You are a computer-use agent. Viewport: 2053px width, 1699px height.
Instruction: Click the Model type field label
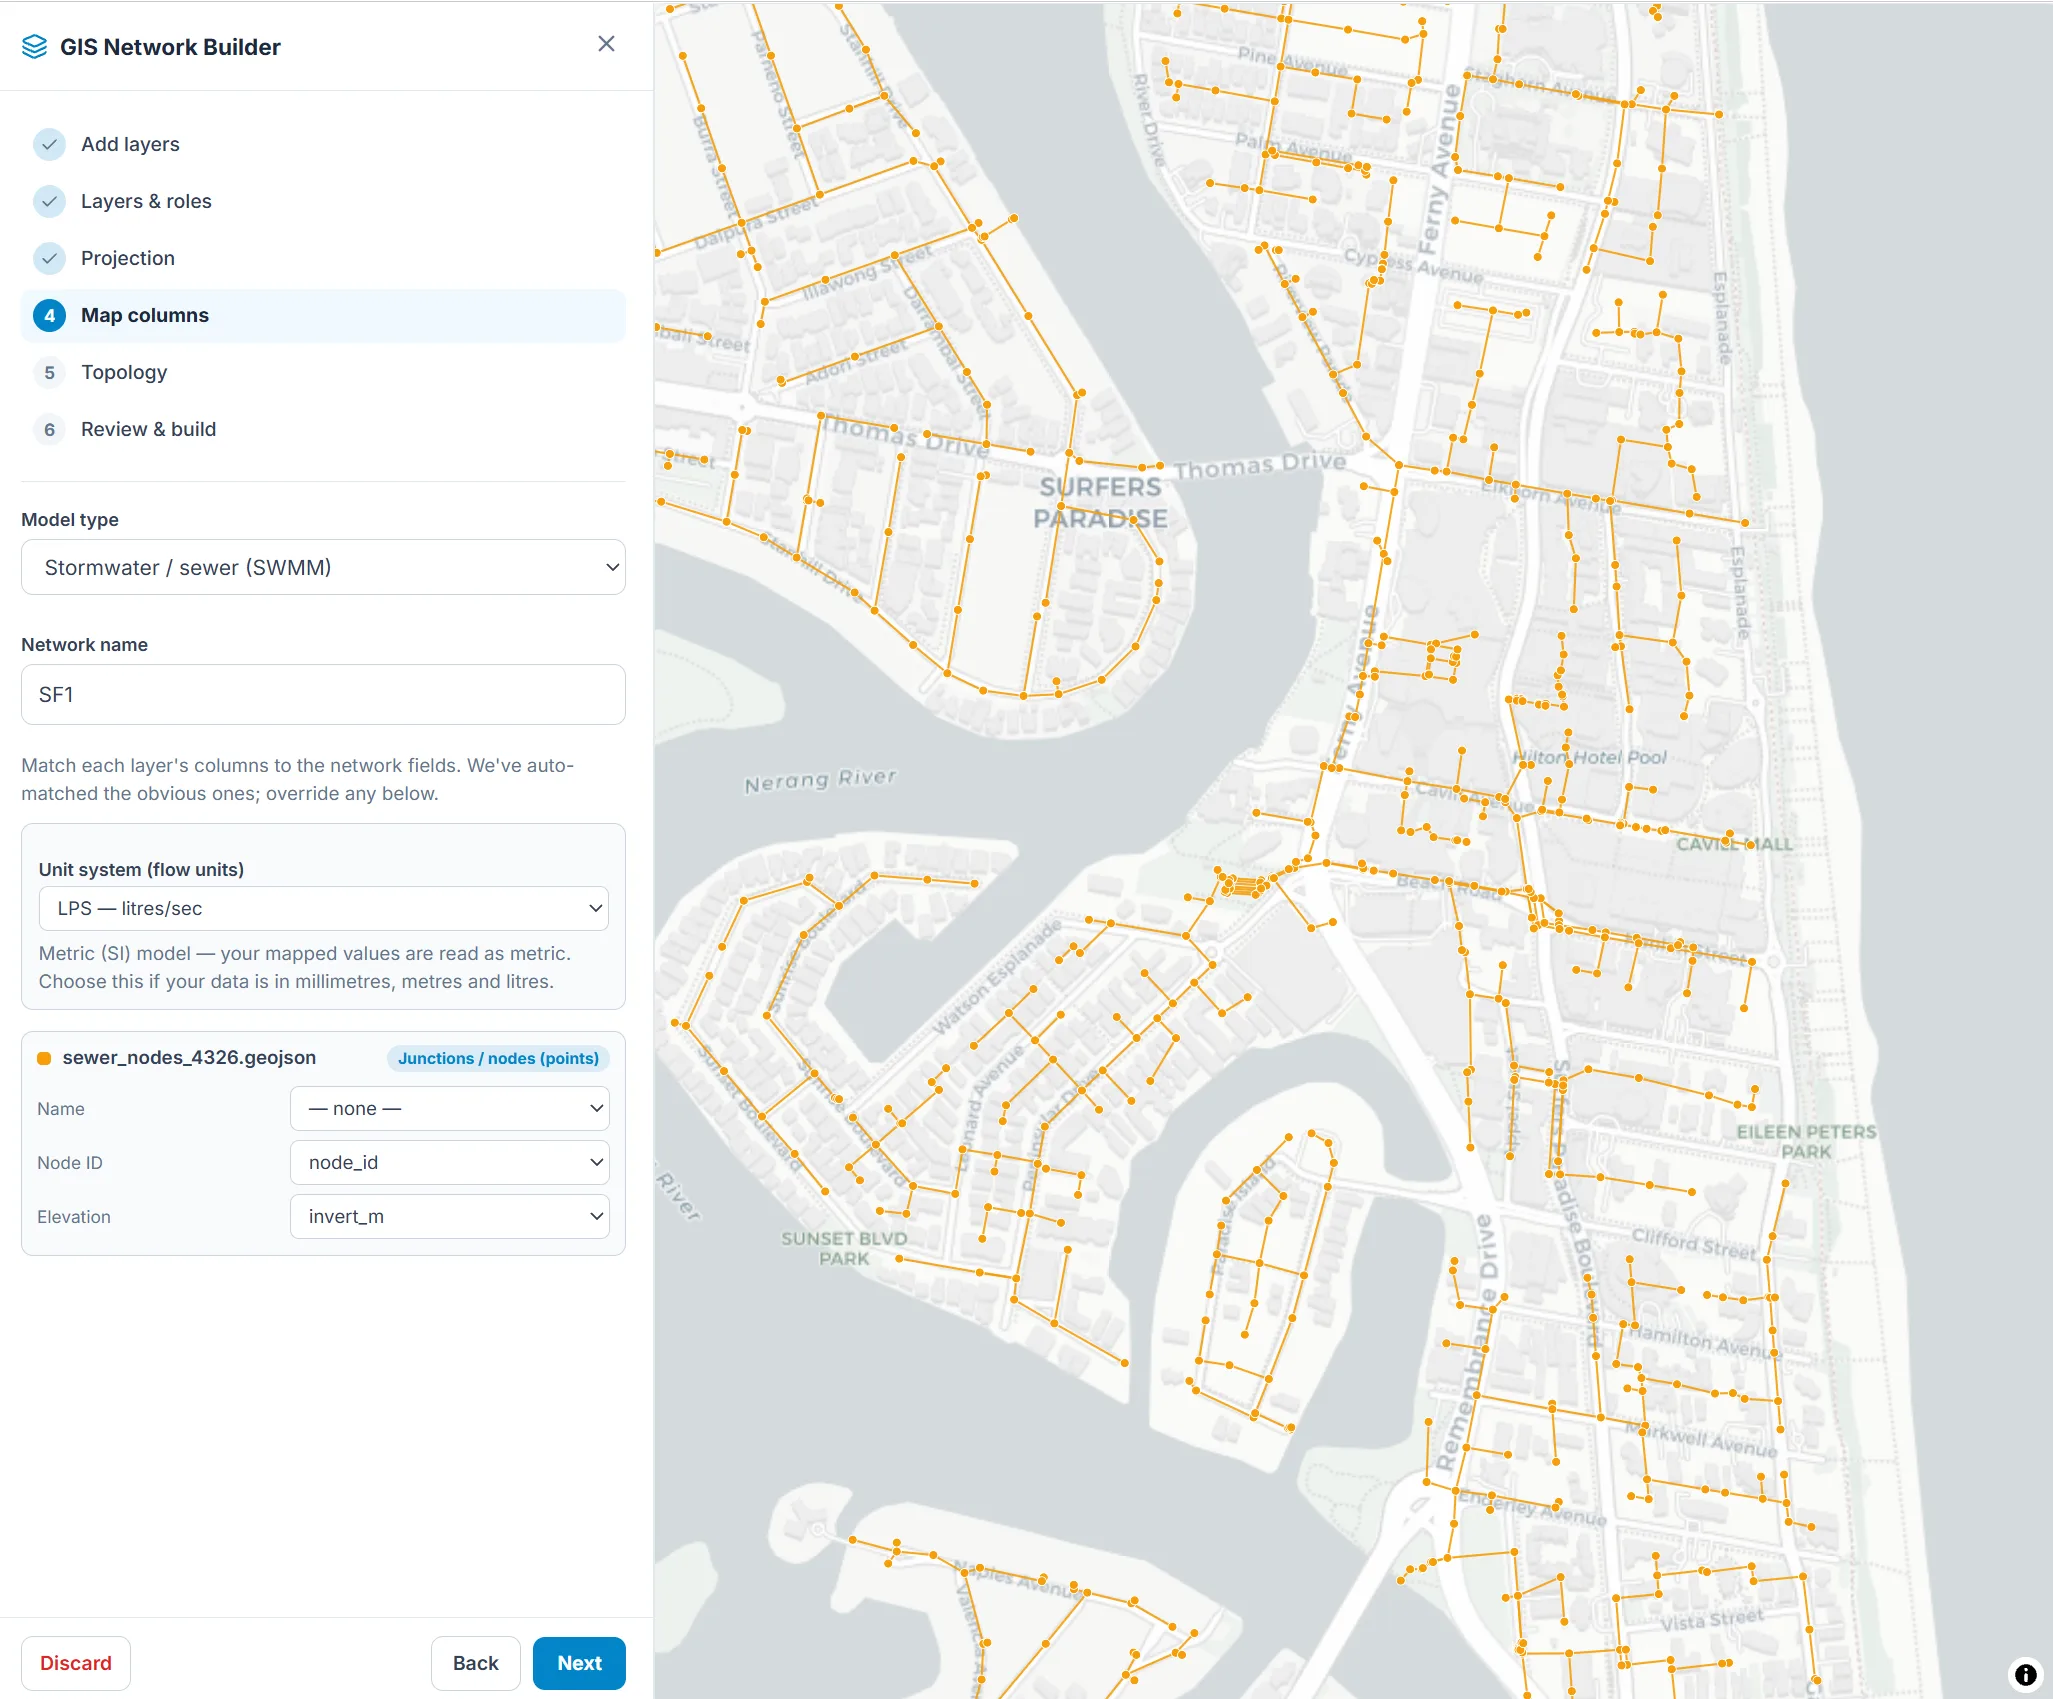(x=70, y=520)
